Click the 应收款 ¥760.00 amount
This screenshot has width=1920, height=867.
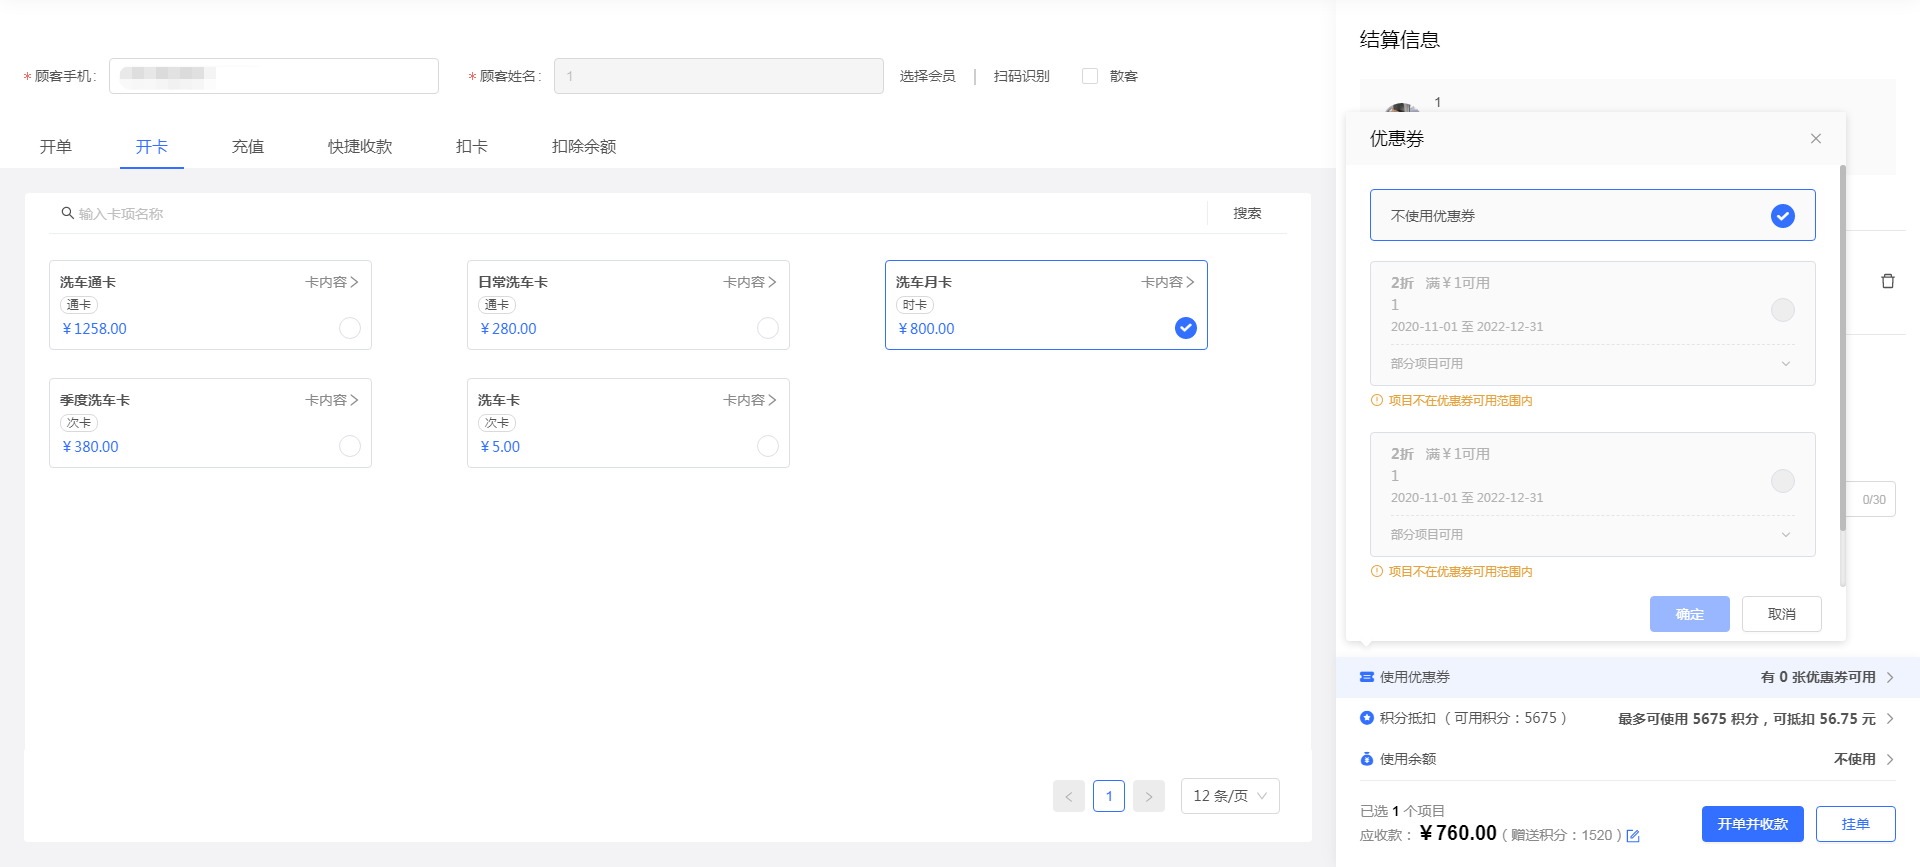coord(1458,833)
